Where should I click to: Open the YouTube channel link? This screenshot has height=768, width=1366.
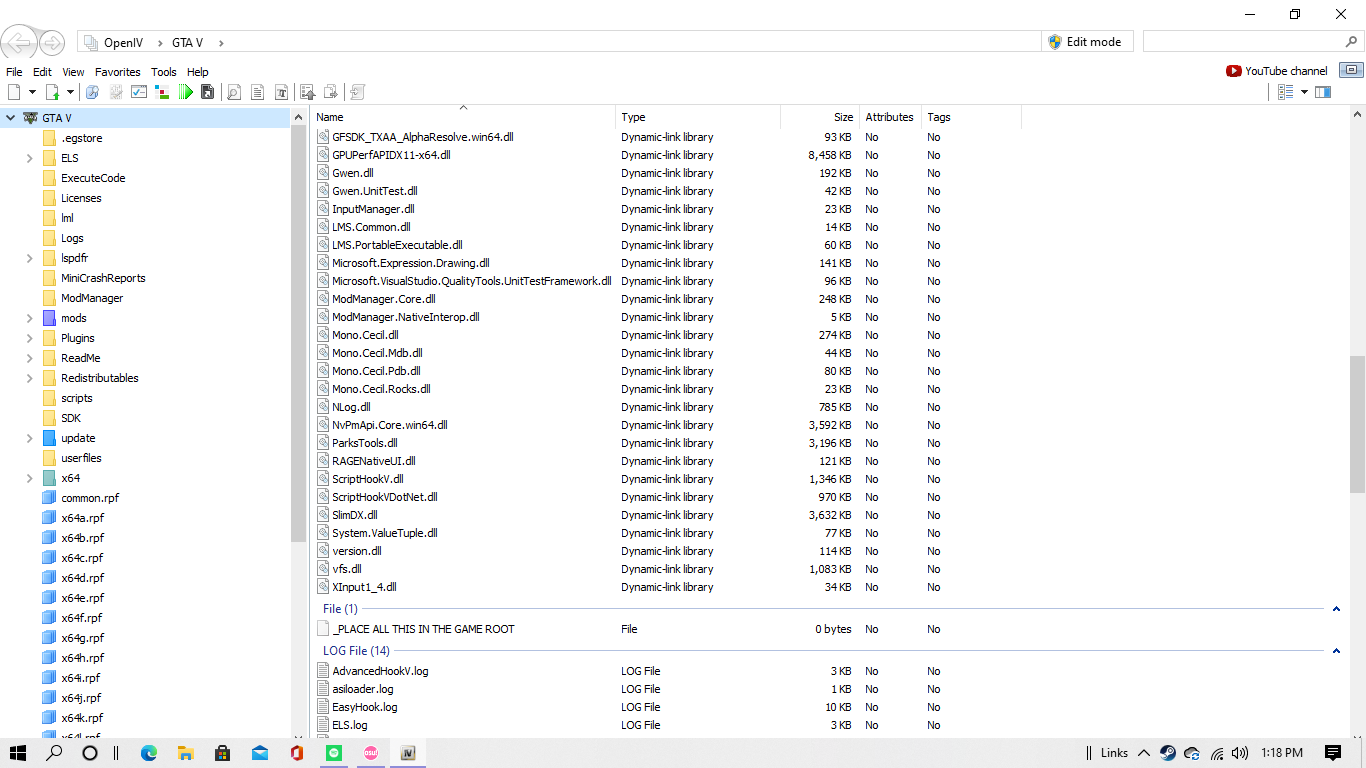(x=1277, y=71)
